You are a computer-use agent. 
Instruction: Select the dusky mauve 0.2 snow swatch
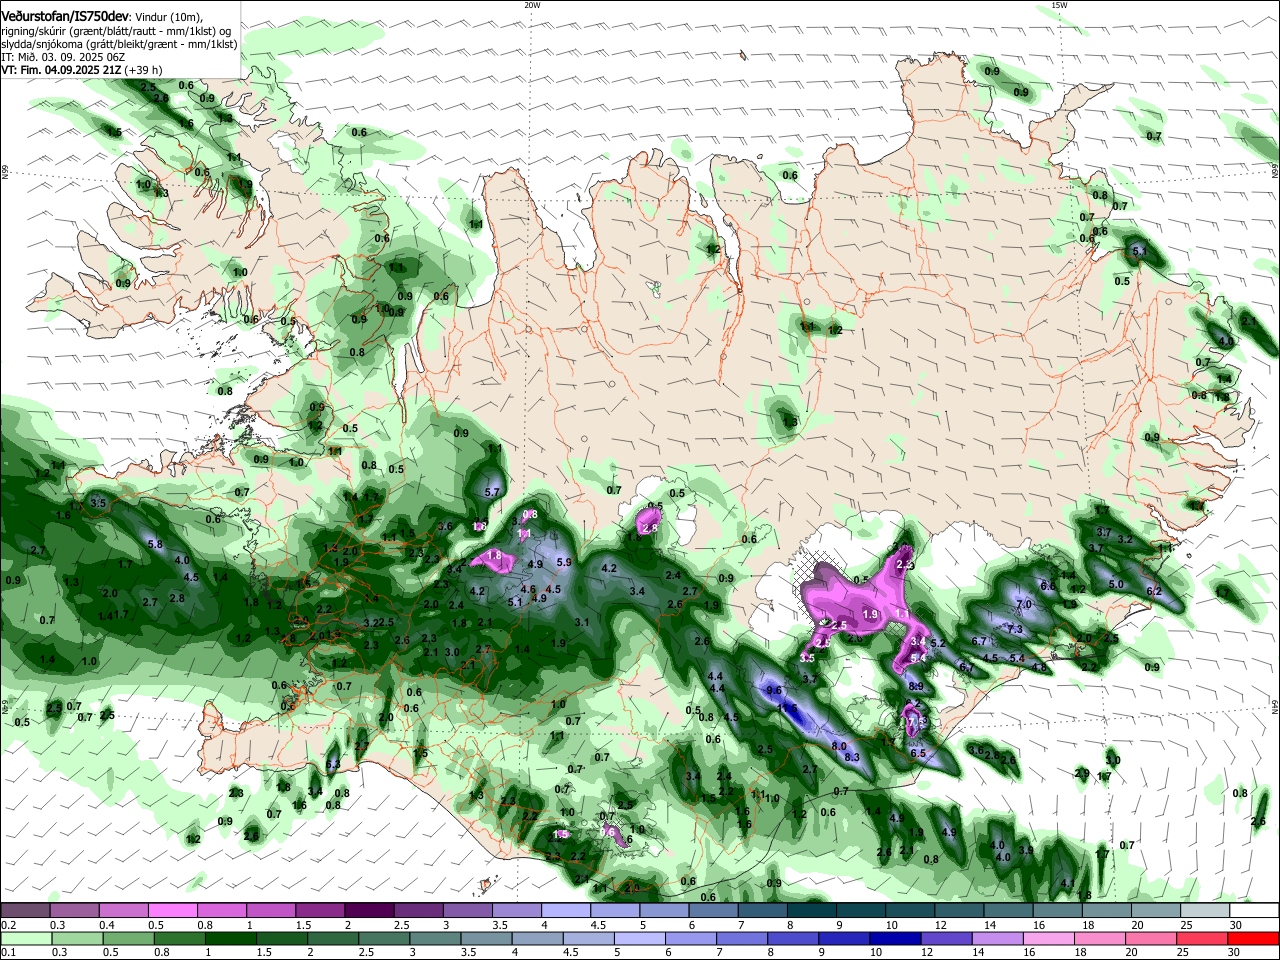25,910
